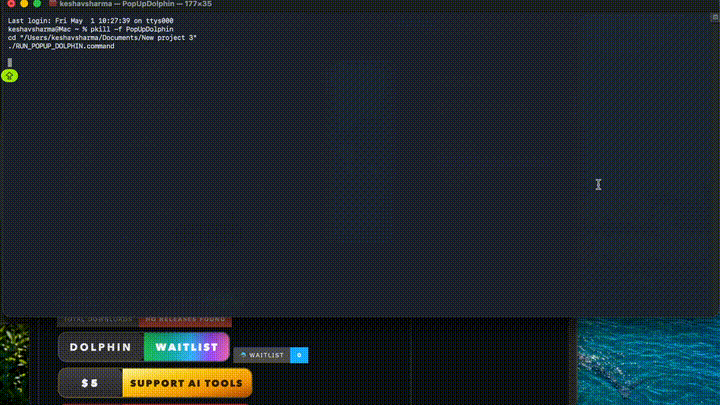
Task: Click the scroll indicator icon in Terminal's top-right corner
Action: tap(714, 17)
